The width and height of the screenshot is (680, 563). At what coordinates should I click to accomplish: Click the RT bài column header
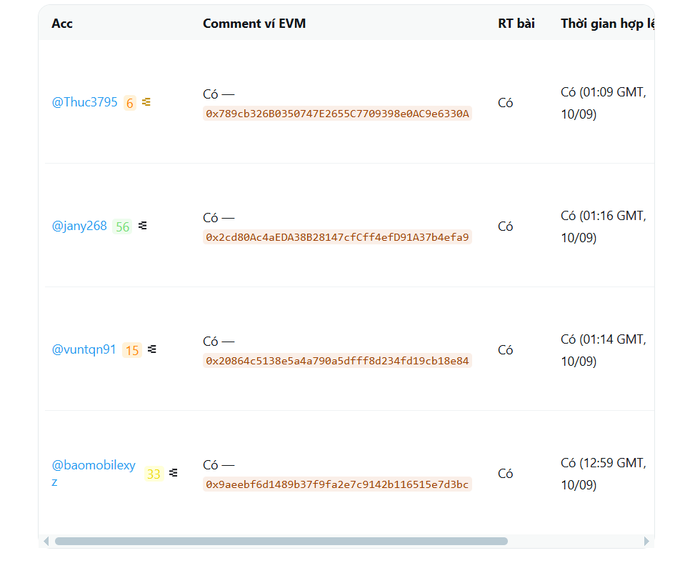click(516, 23)
